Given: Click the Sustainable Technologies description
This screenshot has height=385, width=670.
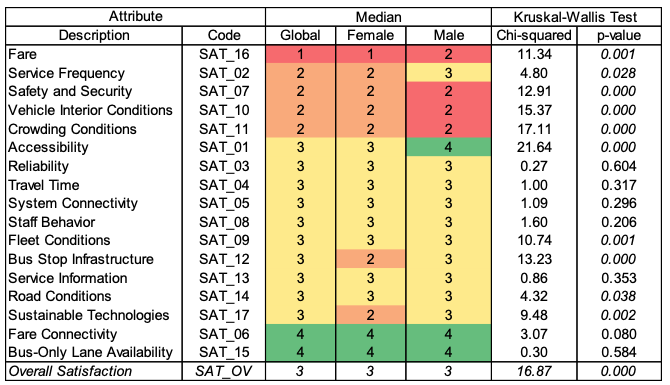Looking at the screenshot, I should 88,315.
